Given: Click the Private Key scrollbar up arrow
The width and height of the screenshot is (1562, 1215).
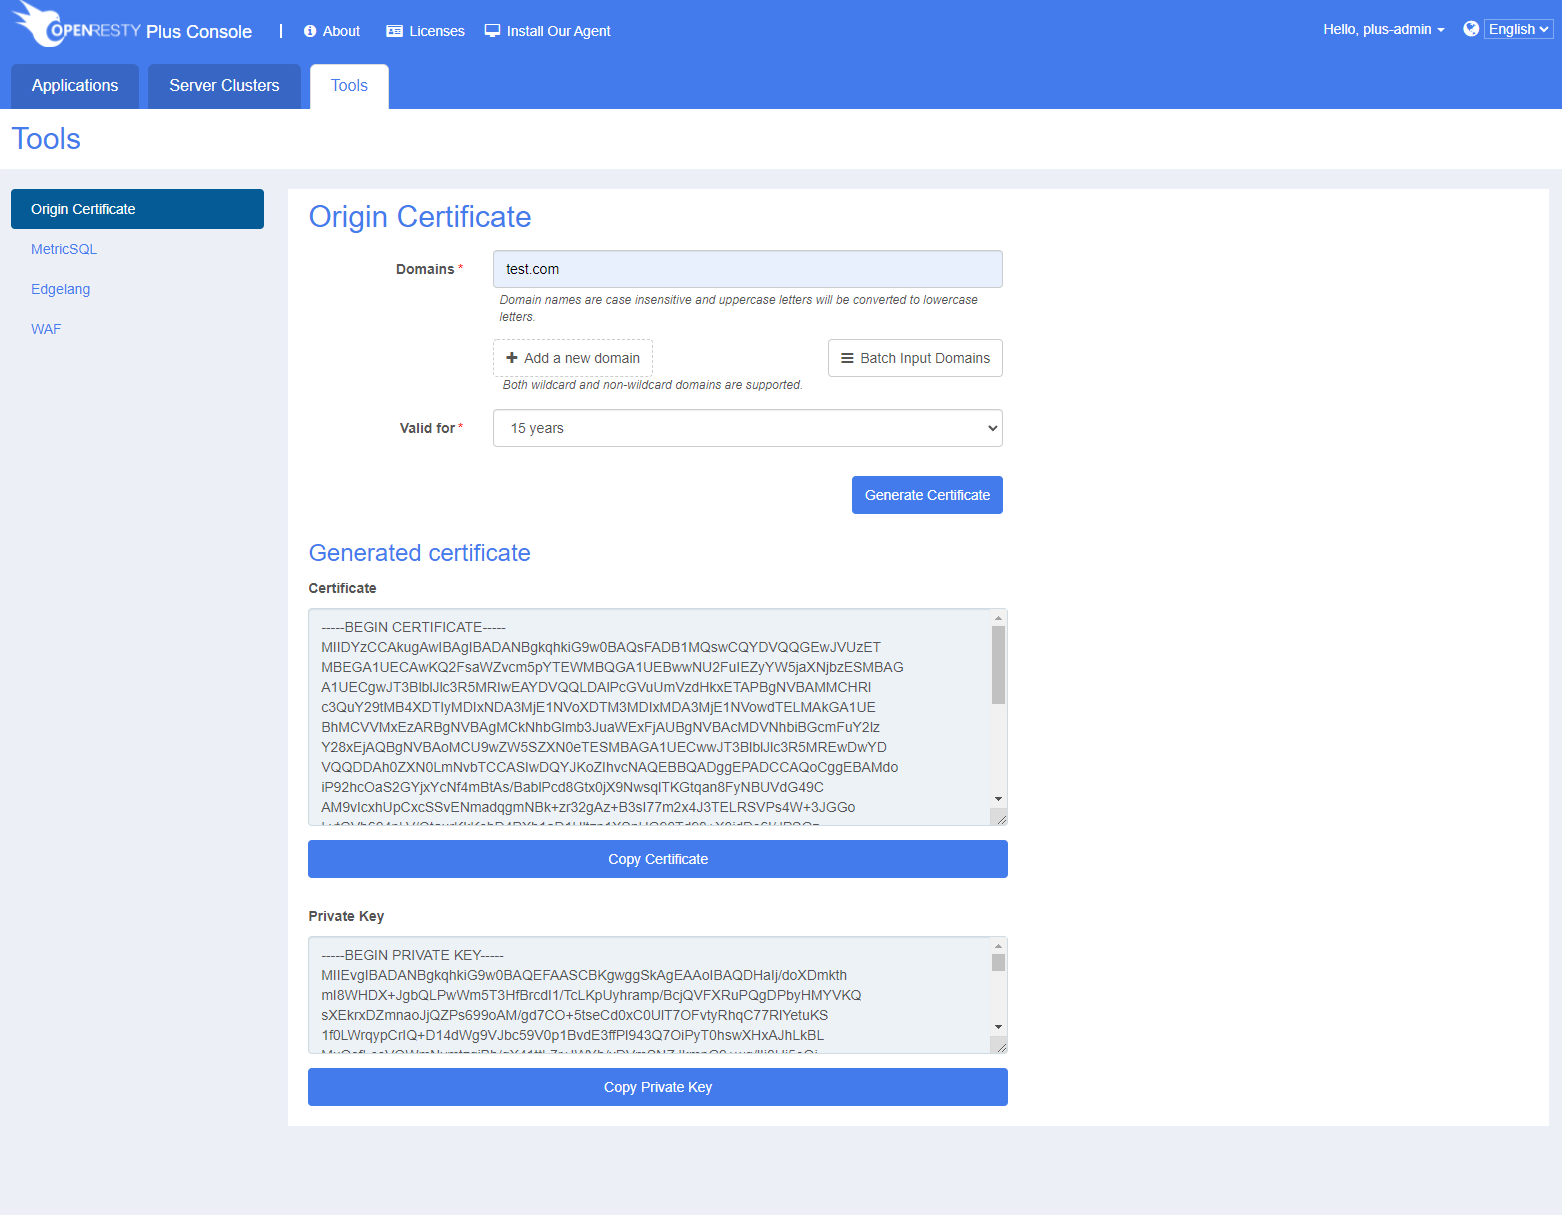Looking at the screenshot, I should coord(998,945).
